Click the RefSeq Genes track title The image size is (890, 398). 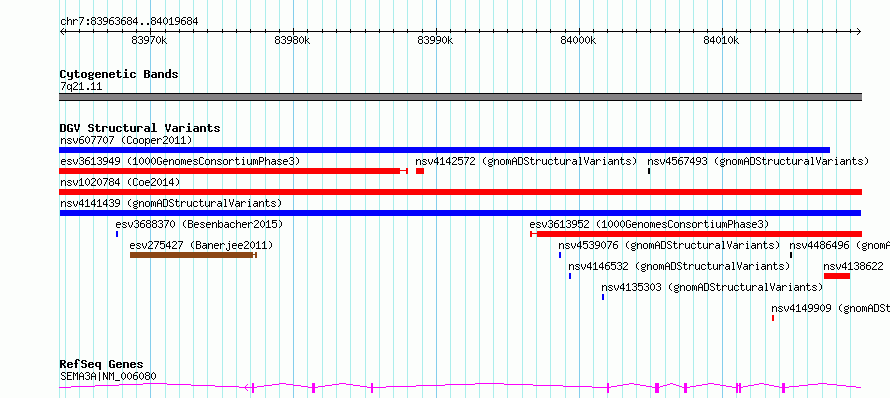point(102,364)
